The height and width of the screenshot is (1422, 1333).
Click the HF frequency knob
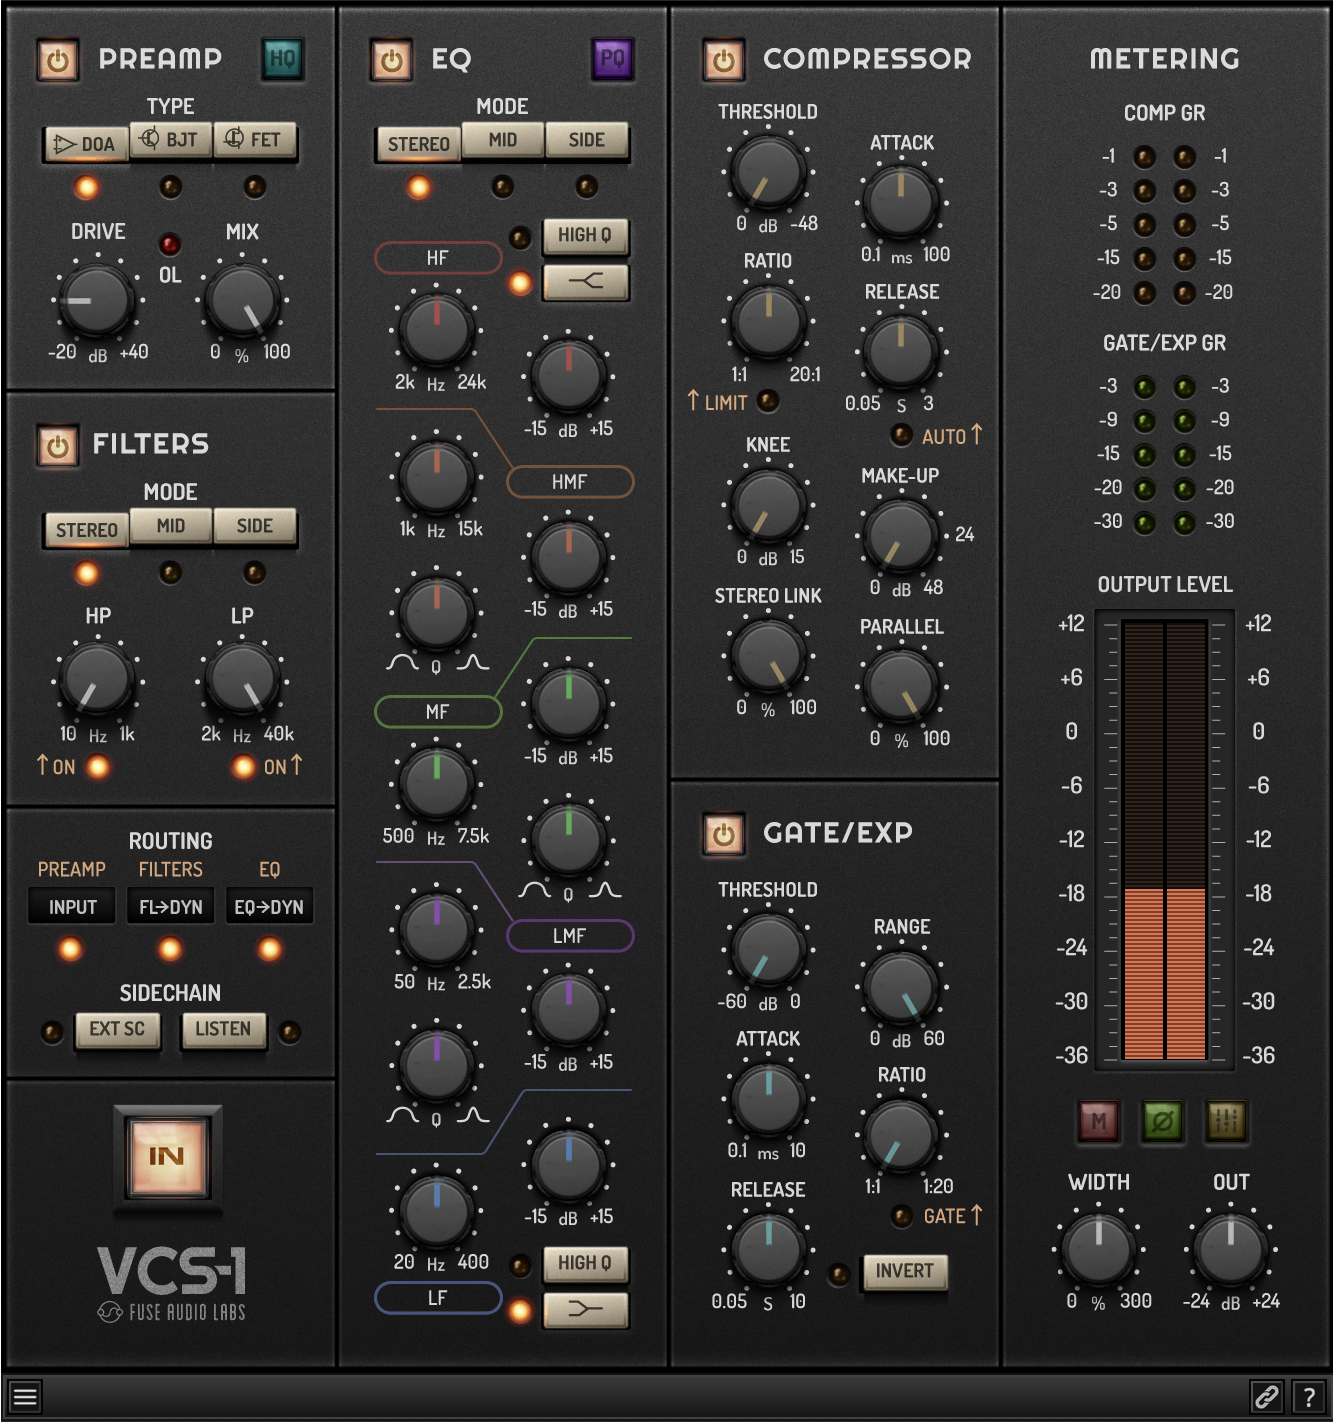tap(436, 329)
